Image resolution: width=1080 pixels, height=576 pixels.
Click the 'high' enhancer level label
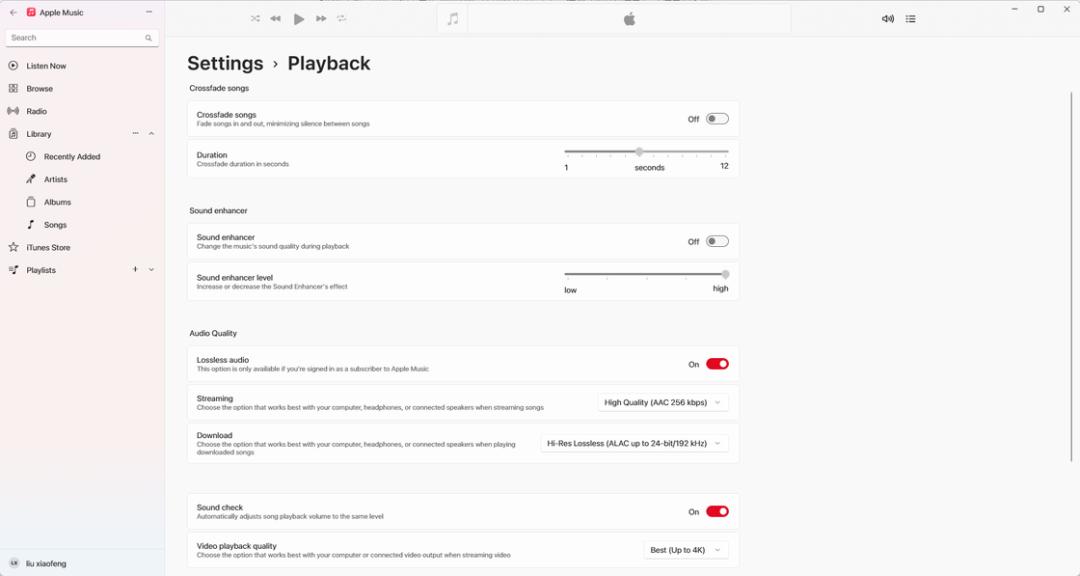click(x=720, y=289)
